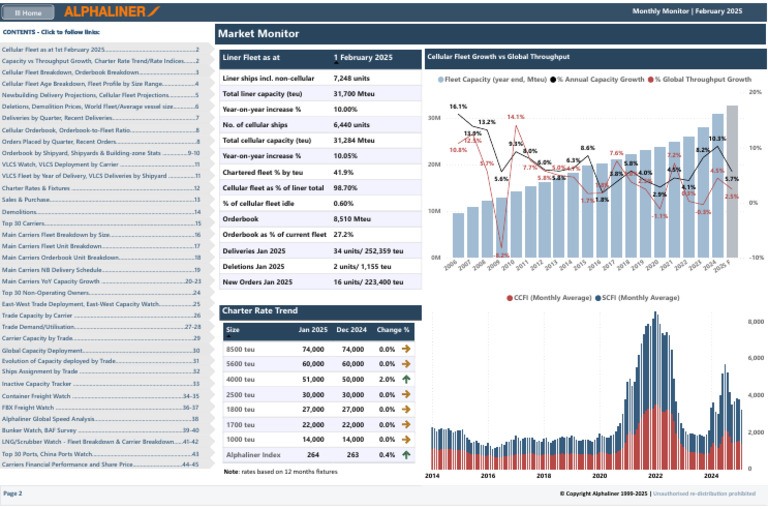Open Cellular Fleet Age Breakdown link
The width and height of the screenshot is (768, 509).
pyautogui.click(x=100, y=84)
